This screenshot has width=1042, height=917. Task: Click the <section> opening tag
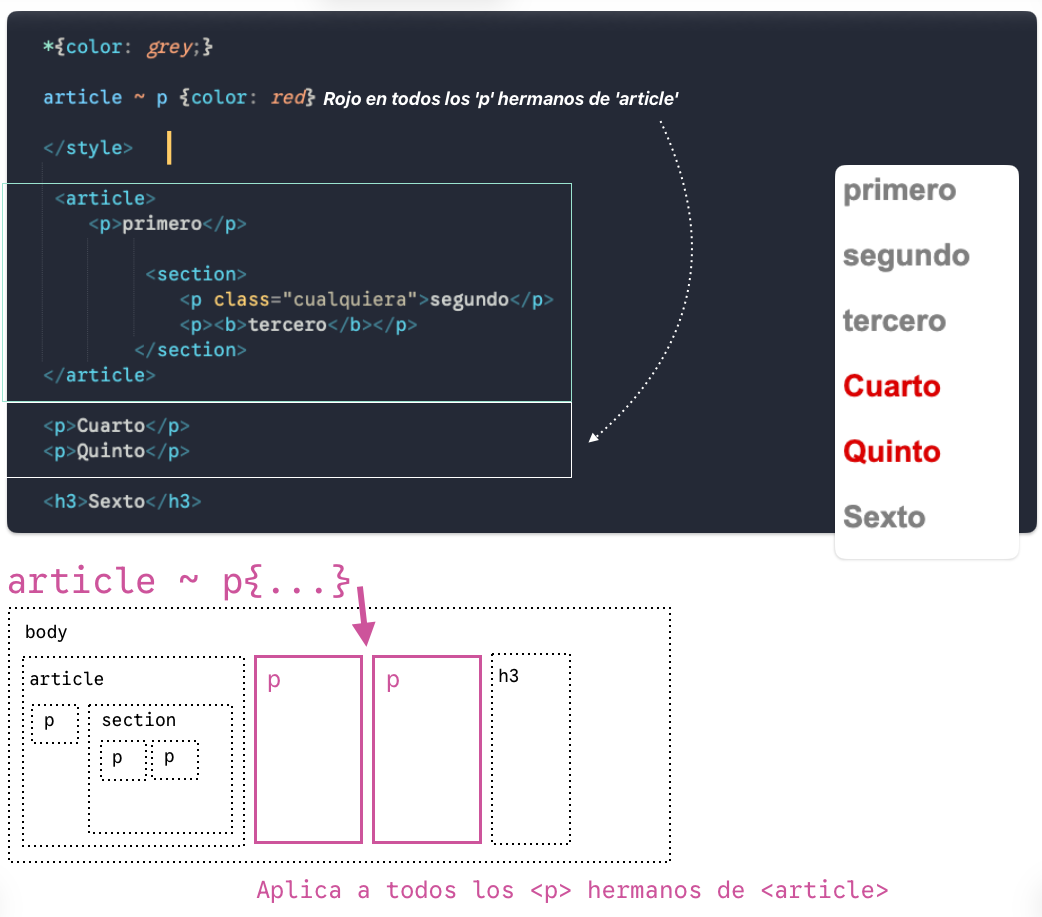pyautogui.click(x=196, y=273)
